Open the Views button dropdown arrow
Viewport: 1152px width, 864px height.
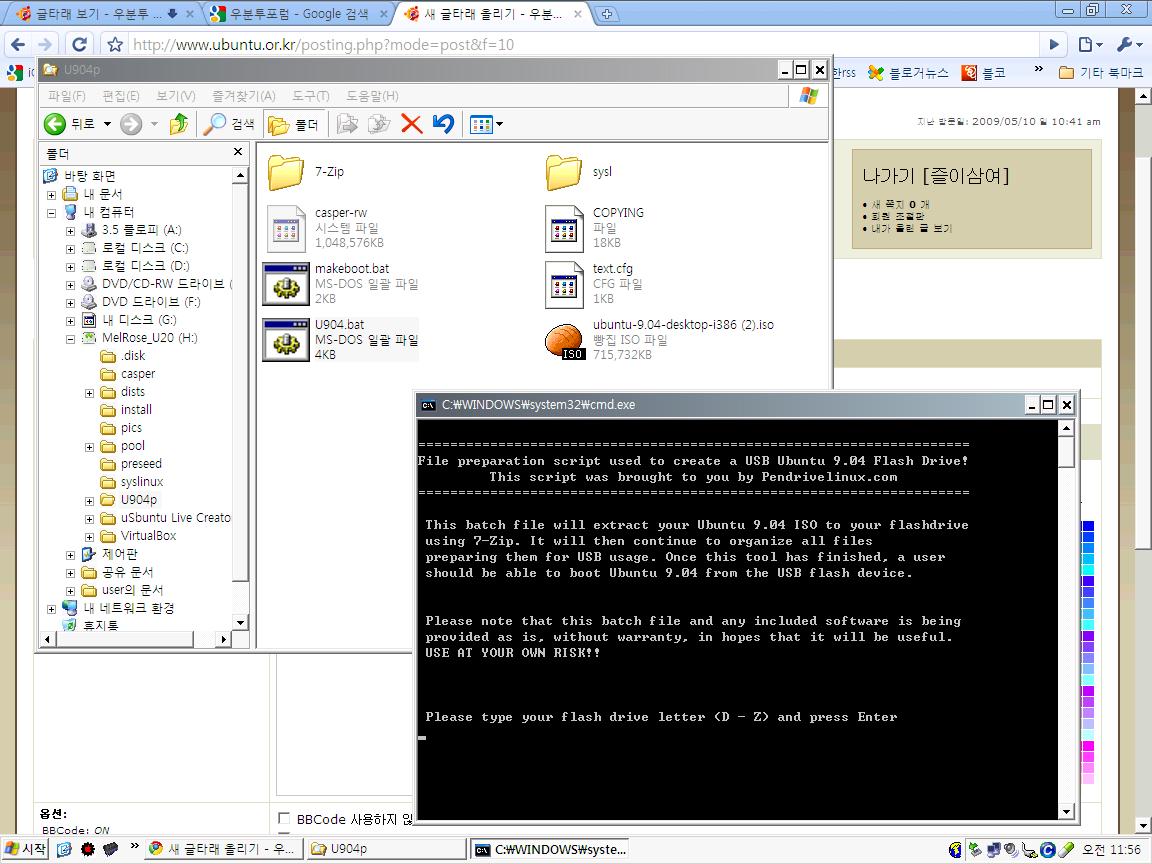500,124
